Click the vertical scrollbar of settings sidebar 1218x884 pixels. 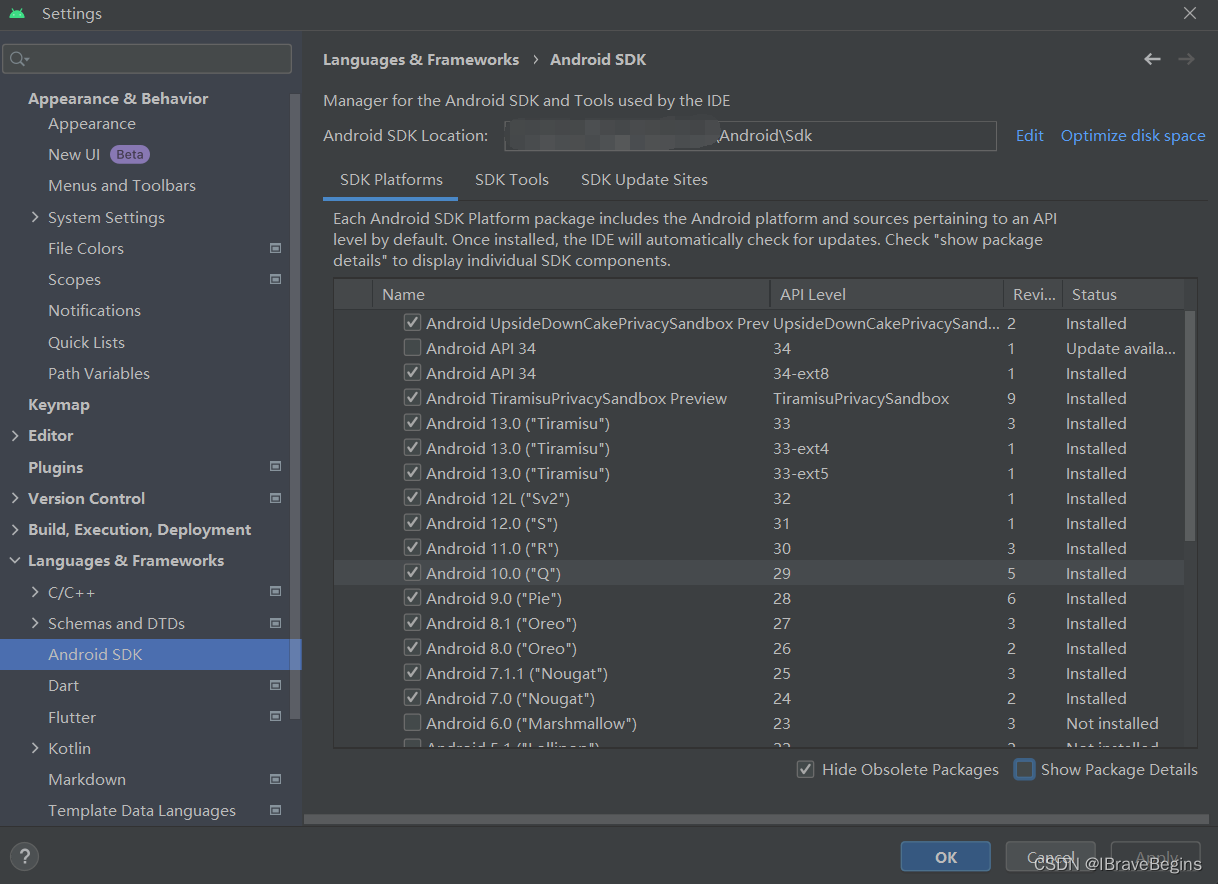tap(295, 406)
